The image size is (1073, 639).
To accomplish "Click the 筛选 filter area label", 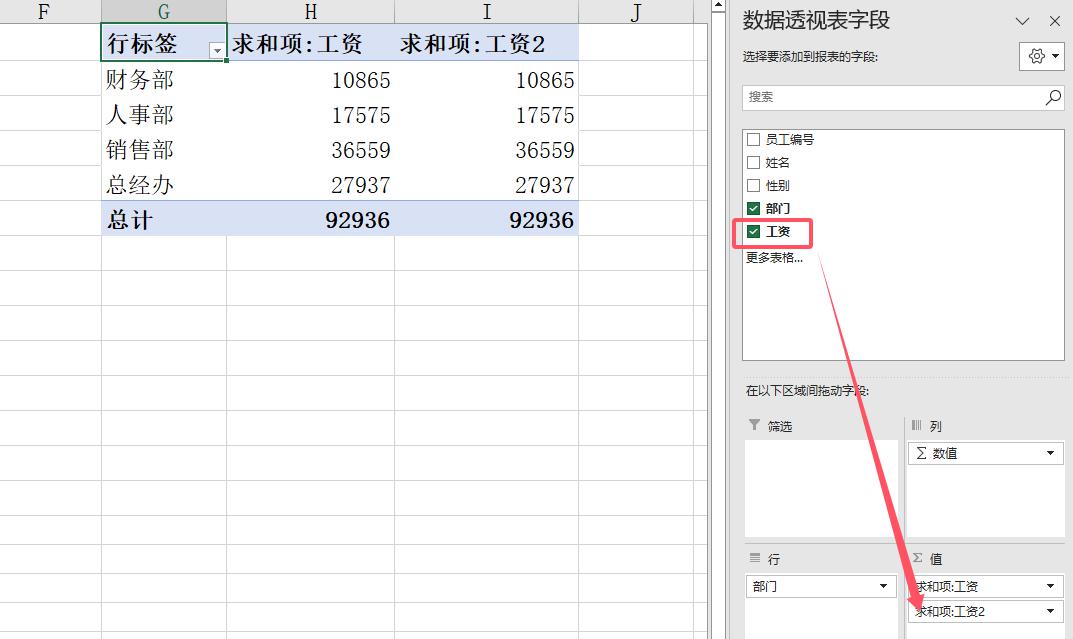I will 779,426.
